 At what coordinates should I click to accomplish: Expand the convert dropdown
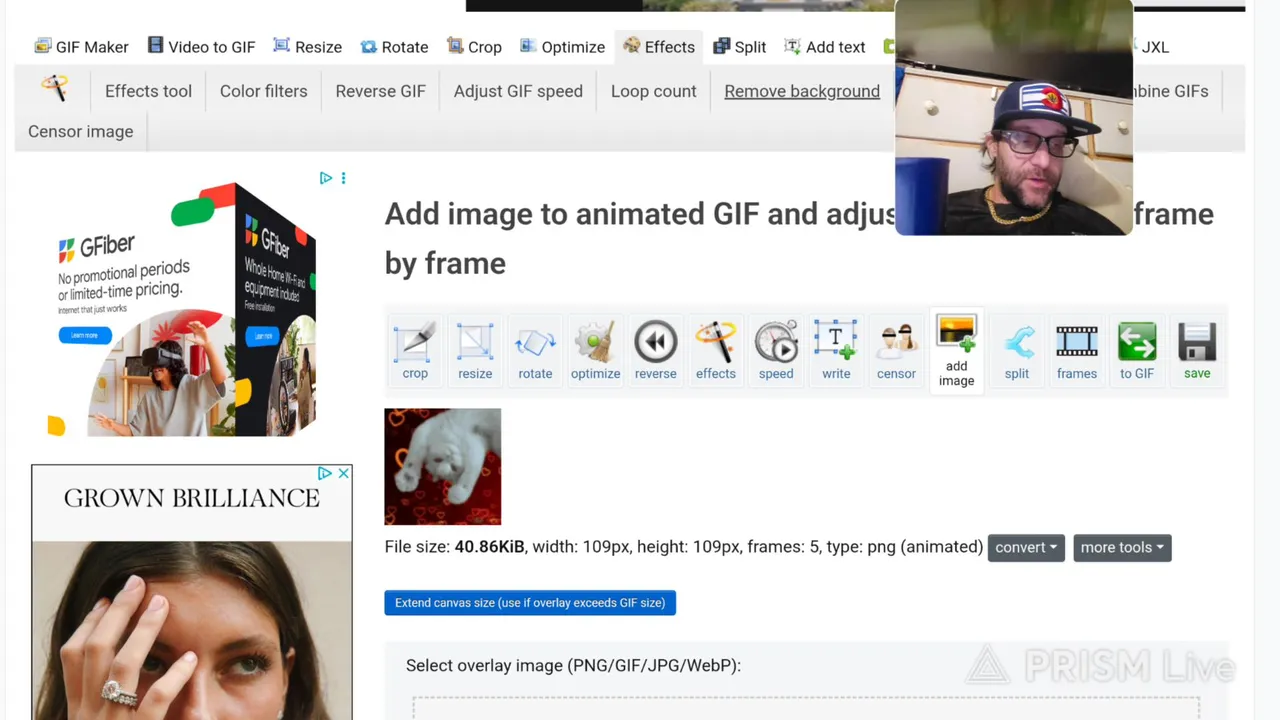click(x=1026, y=547)
